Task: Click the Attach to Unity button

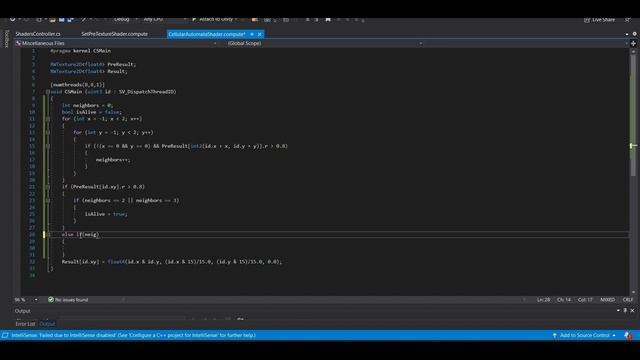Action: pos(215,19)
